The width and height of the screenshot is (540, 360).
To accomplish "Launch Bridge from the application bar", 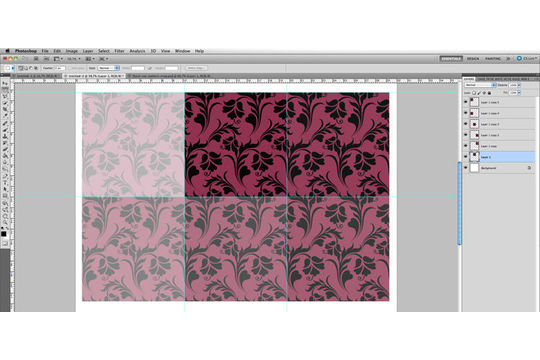I will tap(36, 59).
